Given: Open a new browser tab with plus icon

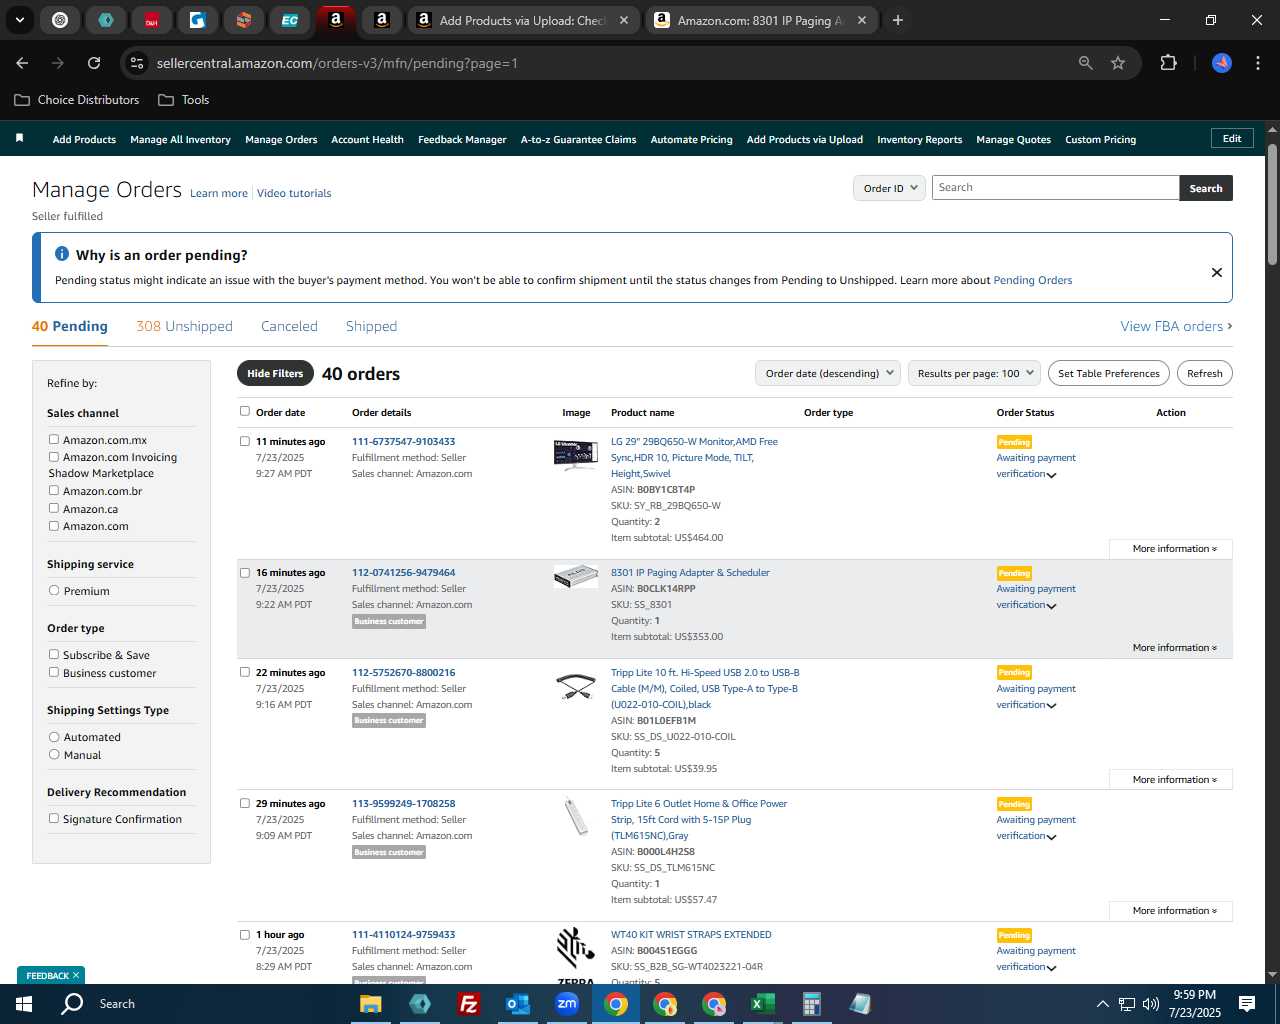Looking at the screenshot, I should click(x=898, y=20).
